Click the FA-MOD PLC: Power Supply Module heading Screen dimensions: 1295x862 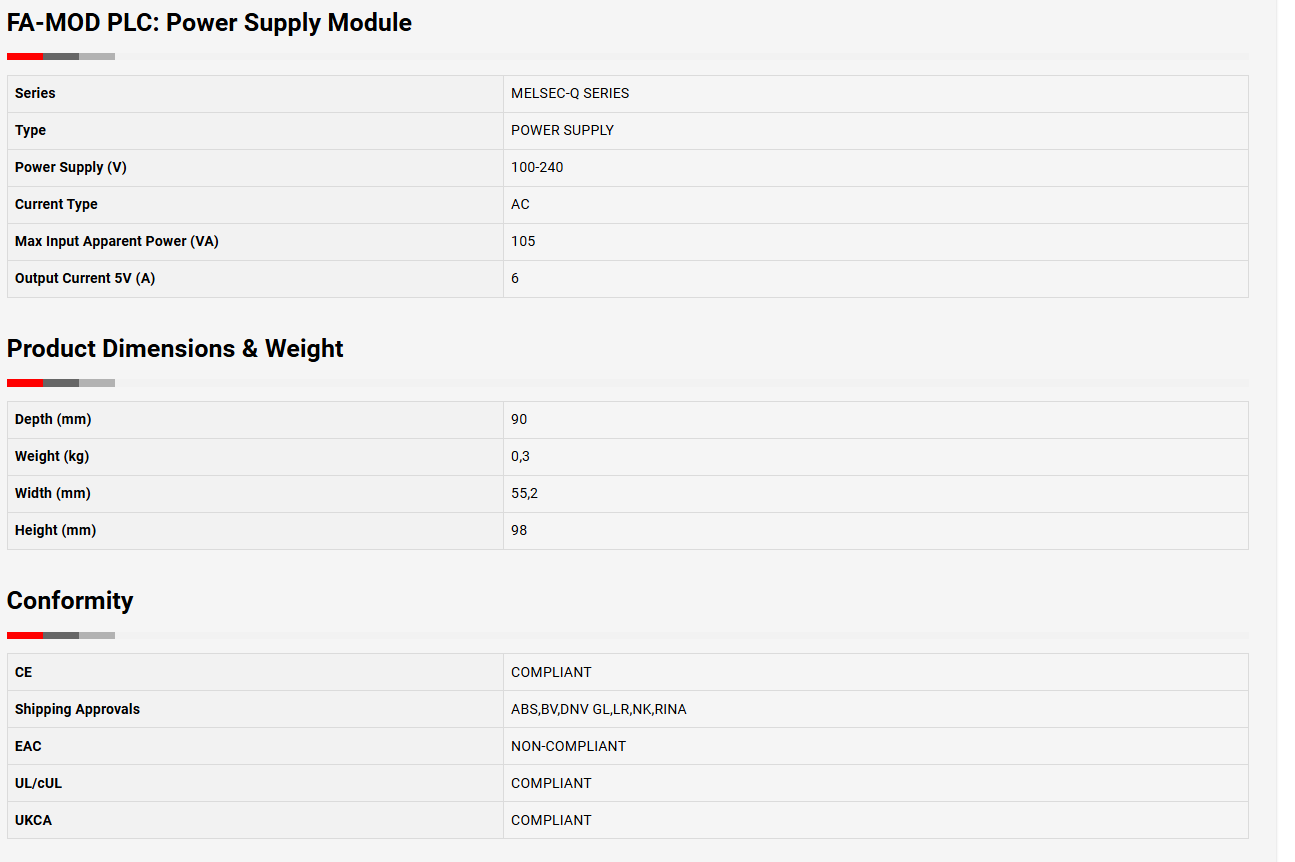click(209, 23)
